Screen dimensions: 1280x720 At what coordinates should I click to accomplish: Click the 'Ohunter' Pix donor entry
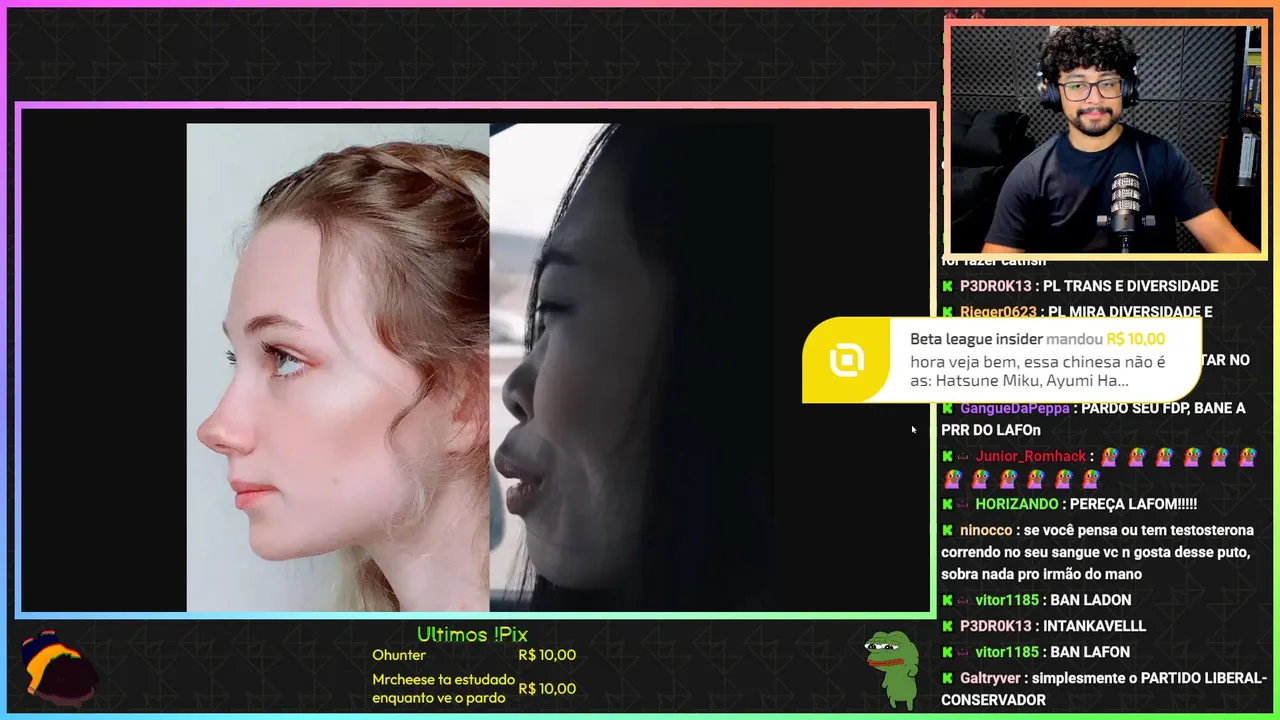tap(399, 655)
